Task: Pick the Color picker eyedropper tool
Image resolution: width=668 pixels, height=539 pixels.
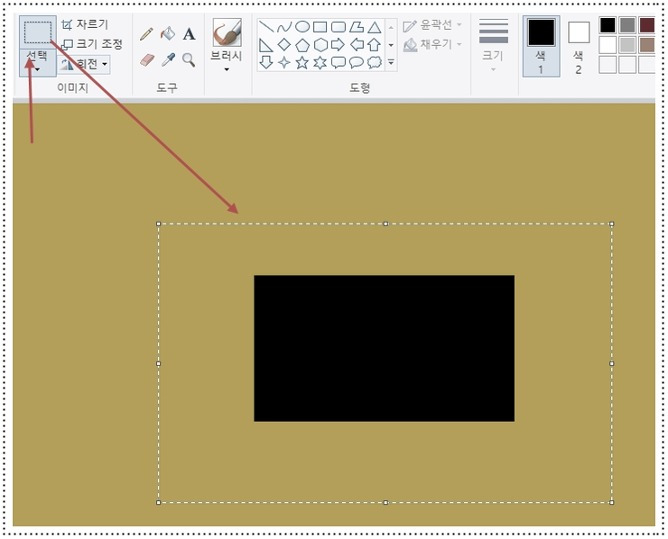Action: point(168,60)
